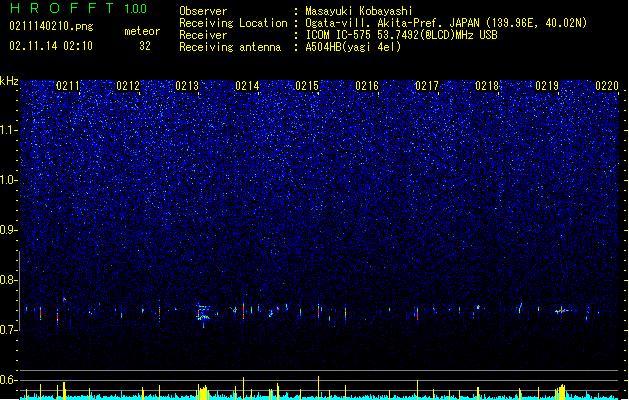This screenshot has height=400, width=629.
Task: Click the 0.7 frequency axis label
Action: pos(8,330)
